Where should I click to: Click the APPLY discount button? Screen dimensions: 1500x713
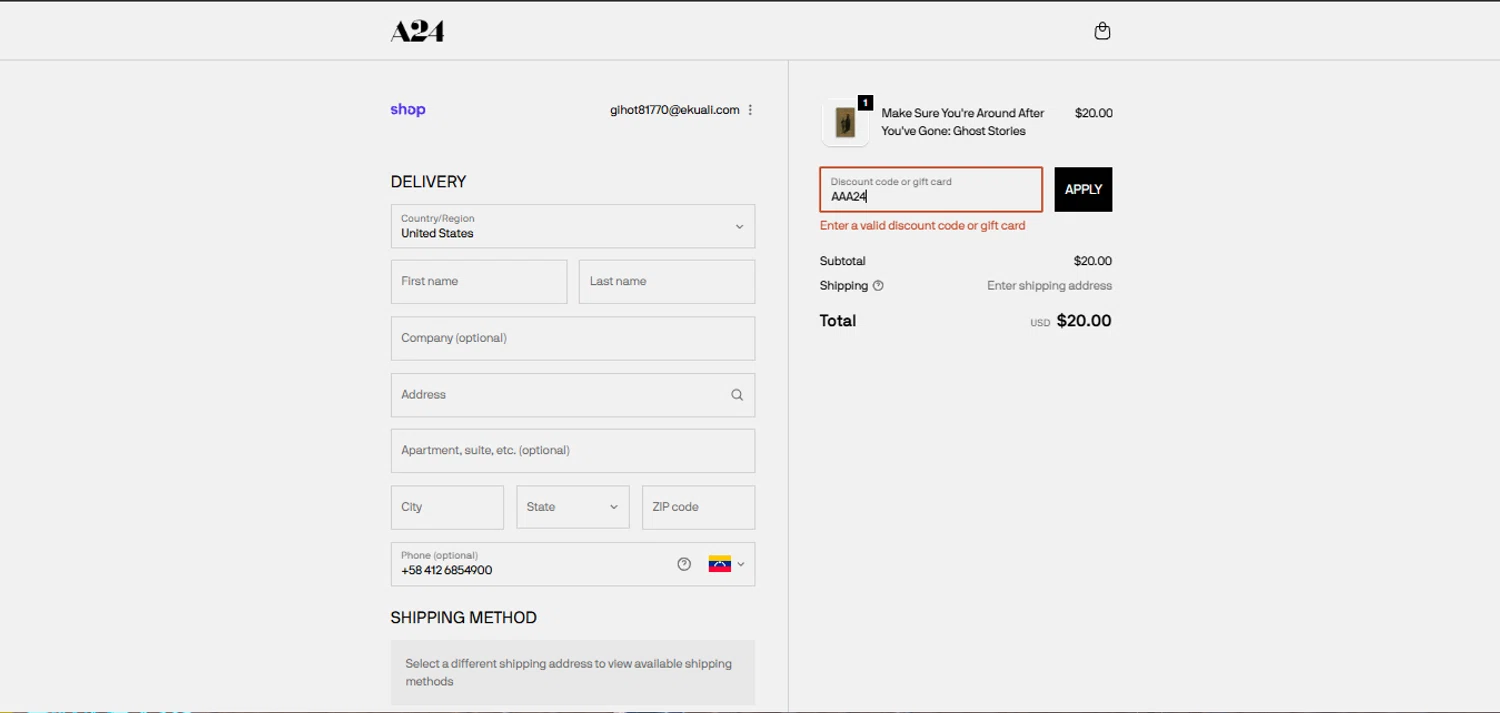1083,189
